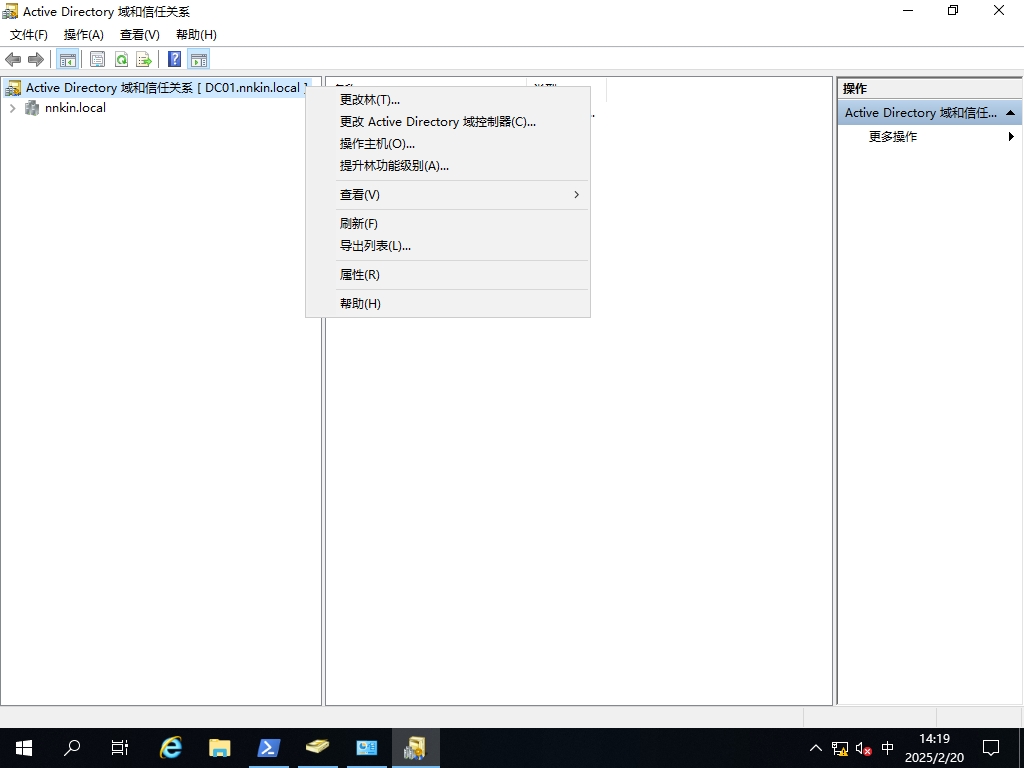The width and height of the screenshot is (1024, 768).
Task: Open the 文件(F) menu in the menu bar
Action: coord(29,35)
